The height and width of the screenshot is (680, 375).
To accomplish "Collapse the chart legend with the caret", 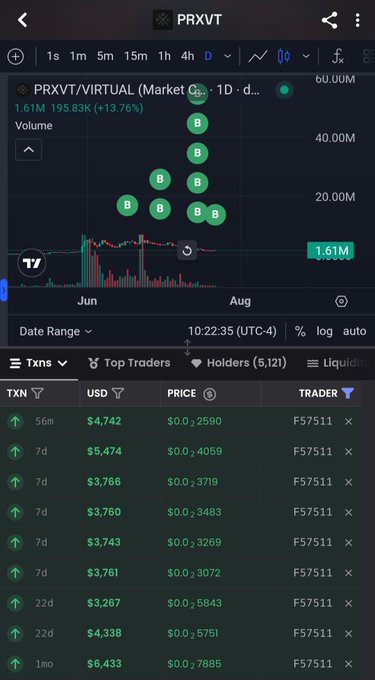I will [29, 150].
